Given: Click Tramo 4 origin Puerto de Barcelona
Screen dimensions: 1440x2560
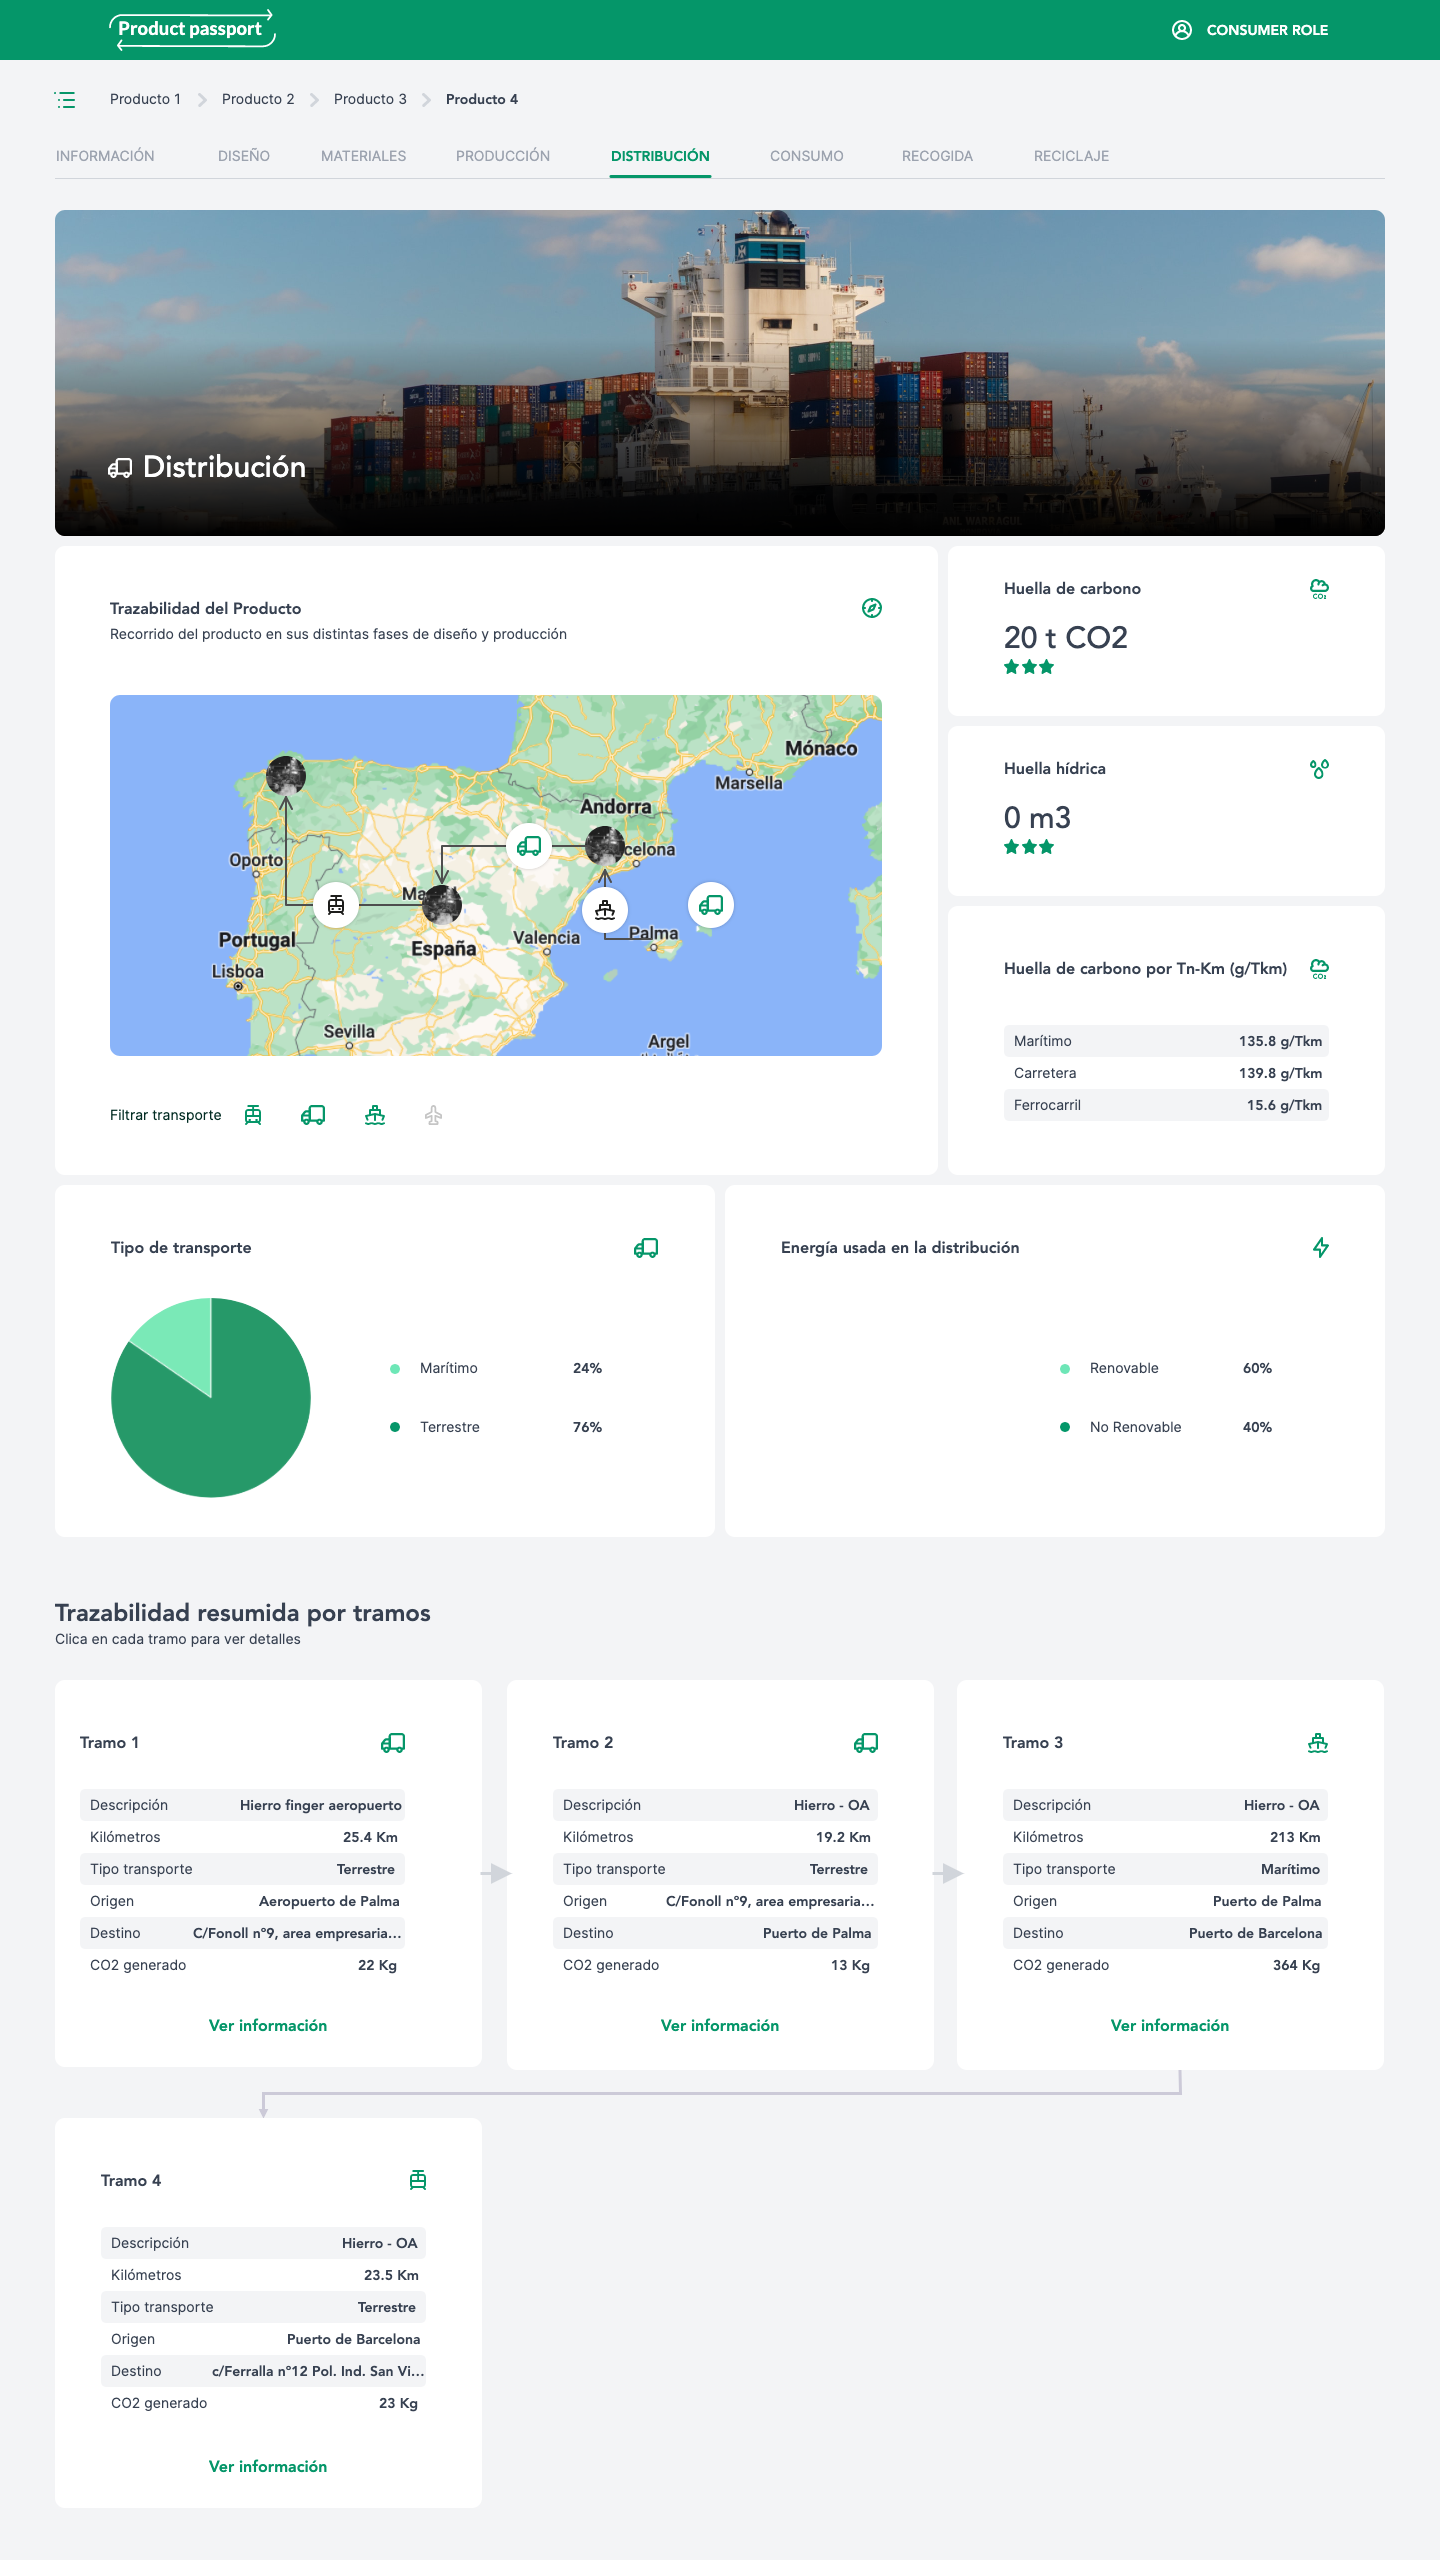Looking at the screenshot, I should tap(353, 2339).
